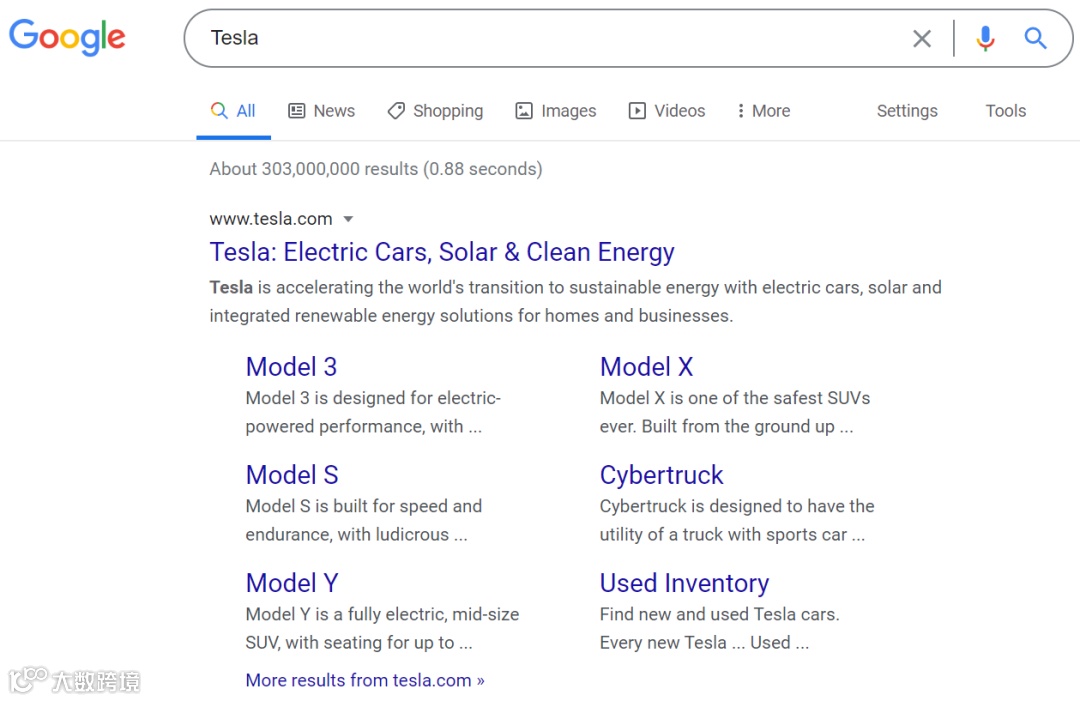Open the Cybertruck sitelink
The image size is (1080, 701).
click(x=661, y=475)
